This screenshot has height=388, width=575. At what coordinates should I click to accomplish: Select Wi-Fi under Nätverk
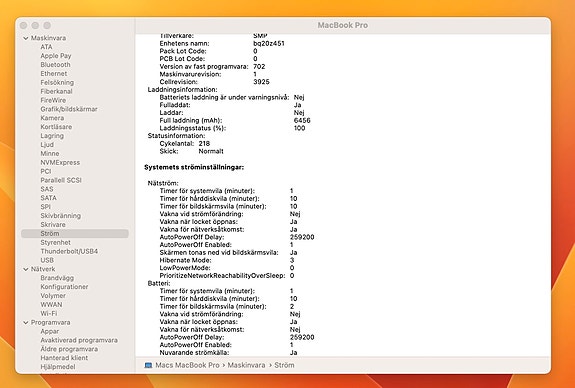point(49,314)
